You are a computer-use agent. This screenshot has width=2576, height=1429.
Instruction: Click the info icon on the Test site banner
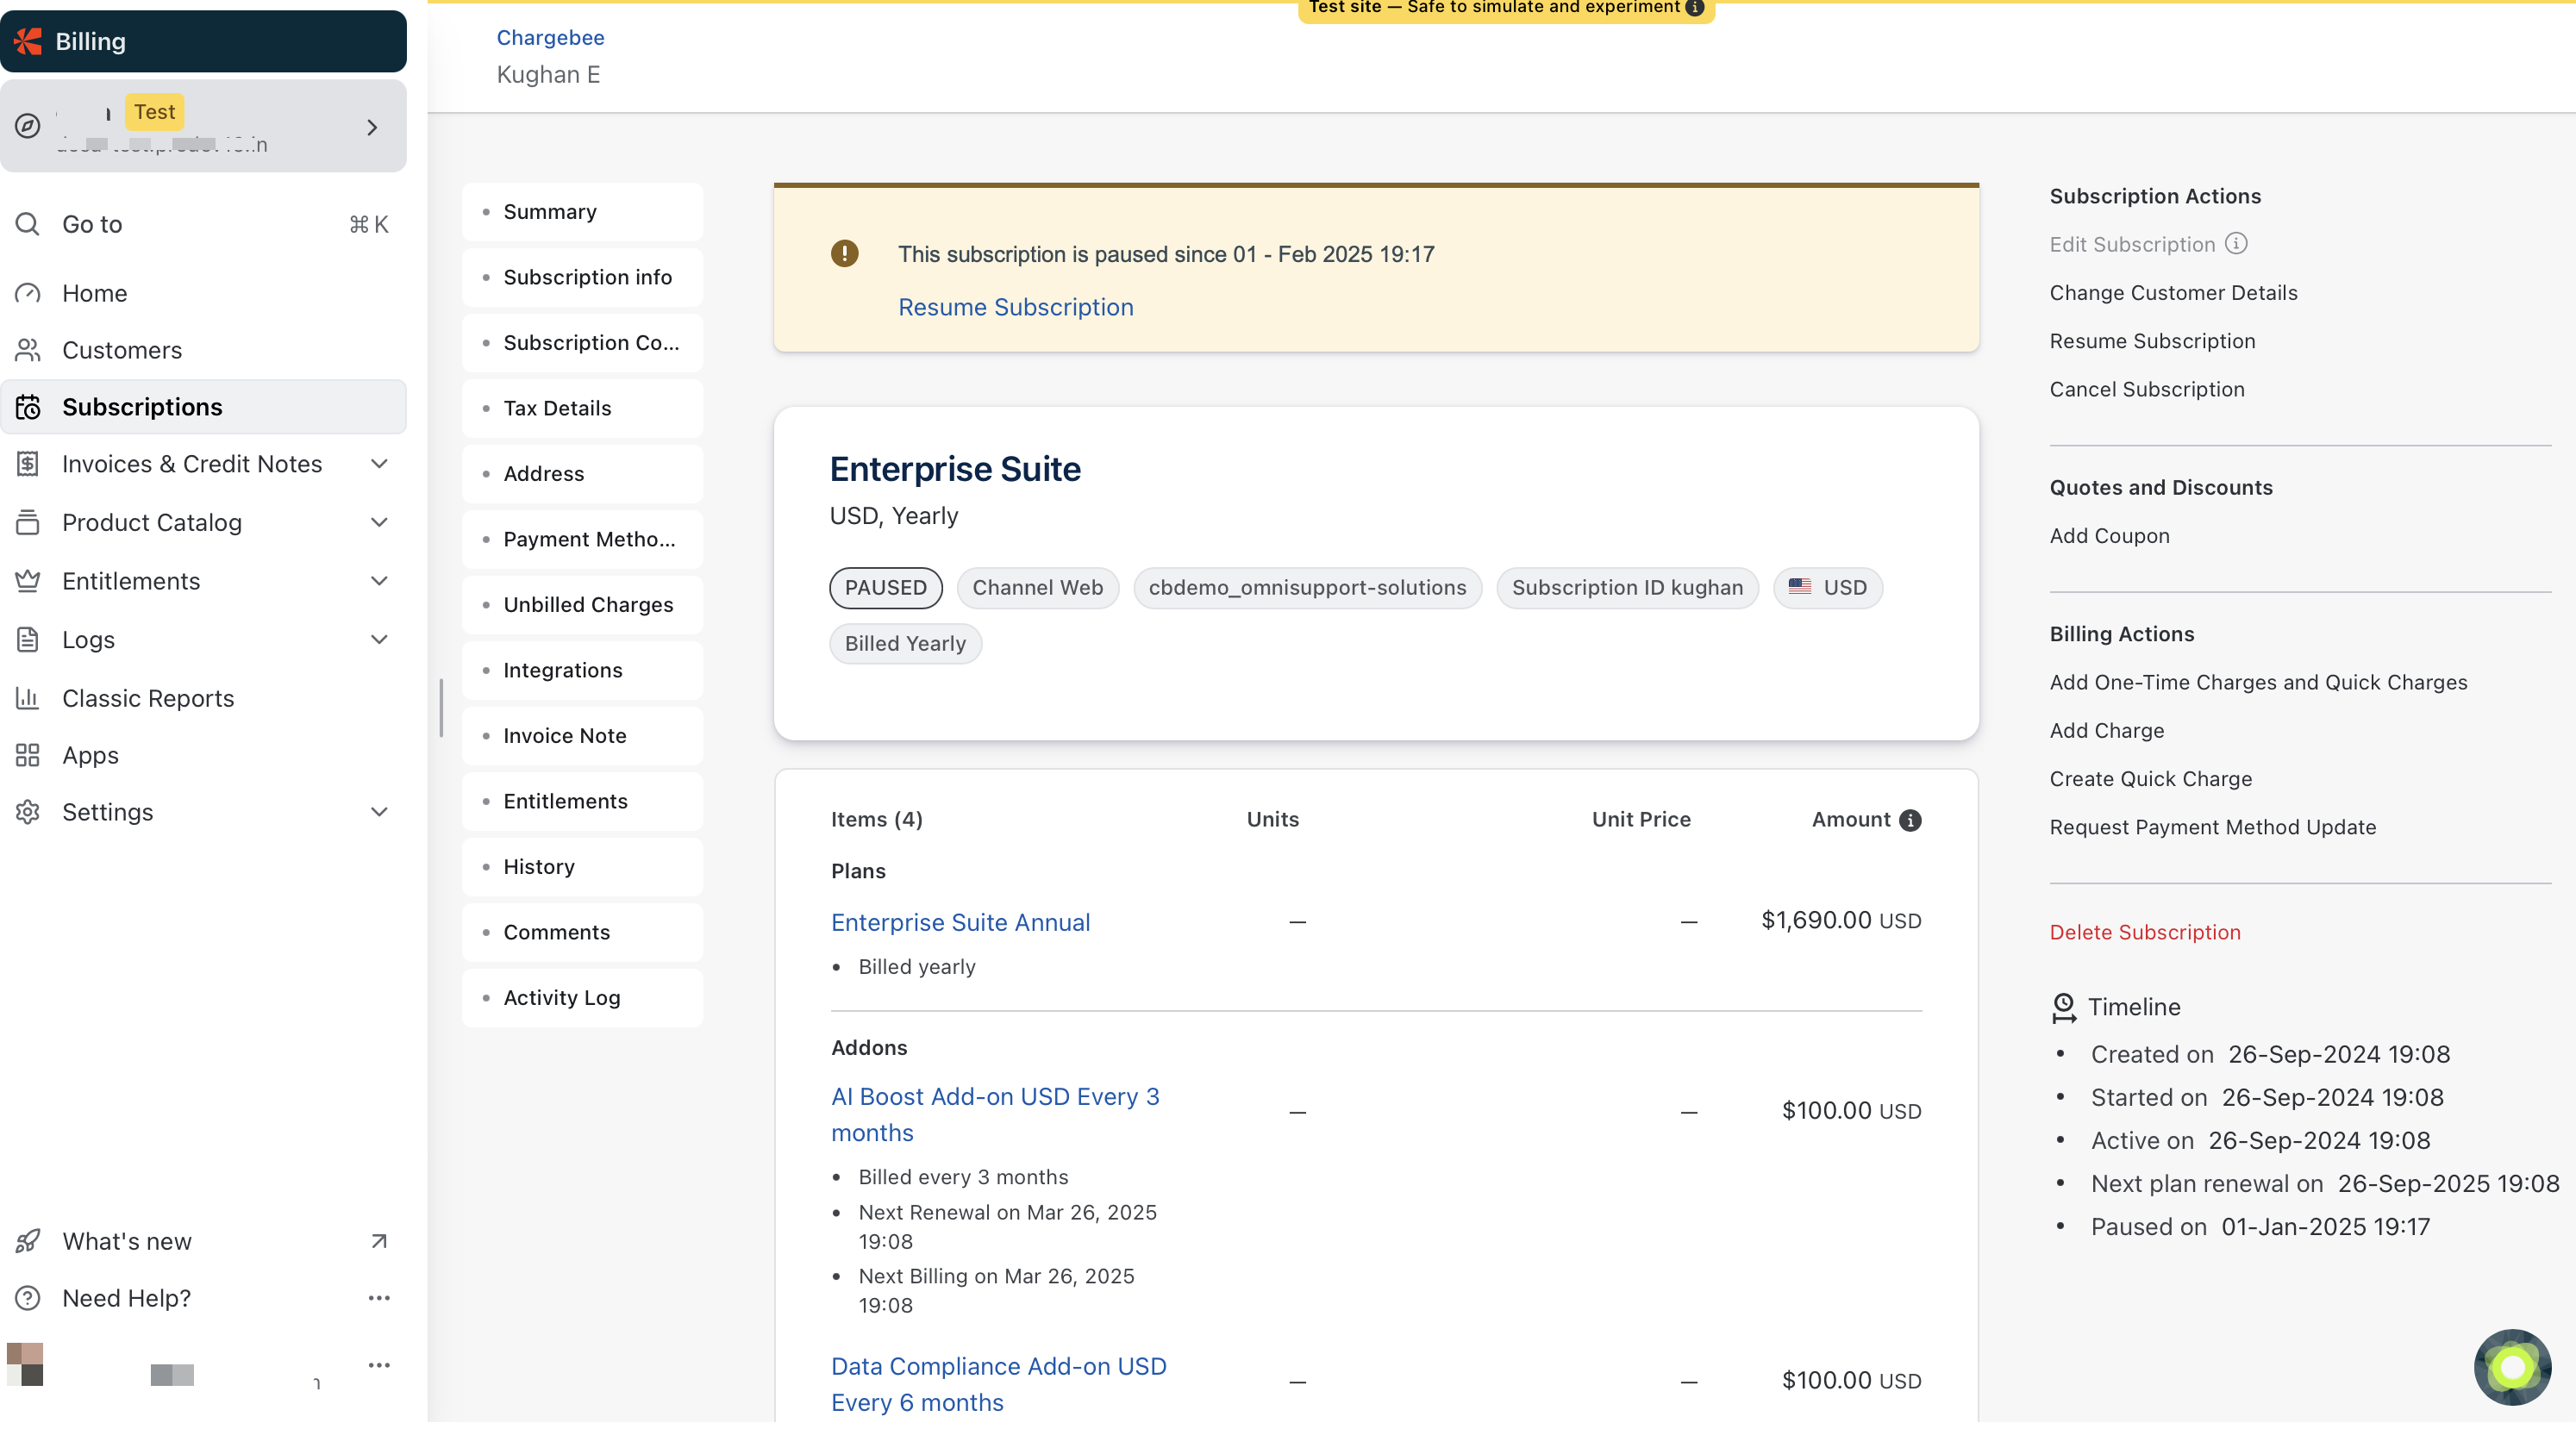coord(1695,7)
